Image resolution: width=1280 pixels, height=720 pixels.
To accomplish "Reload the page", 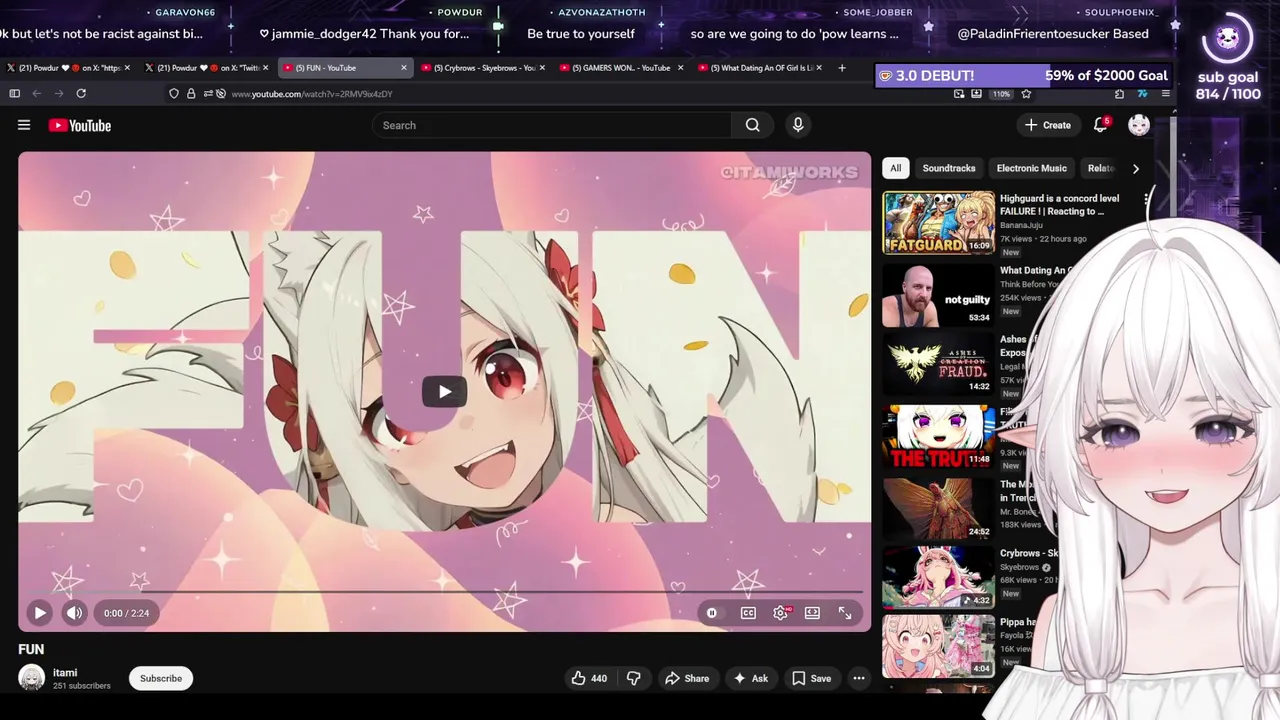I will [81, 93].
